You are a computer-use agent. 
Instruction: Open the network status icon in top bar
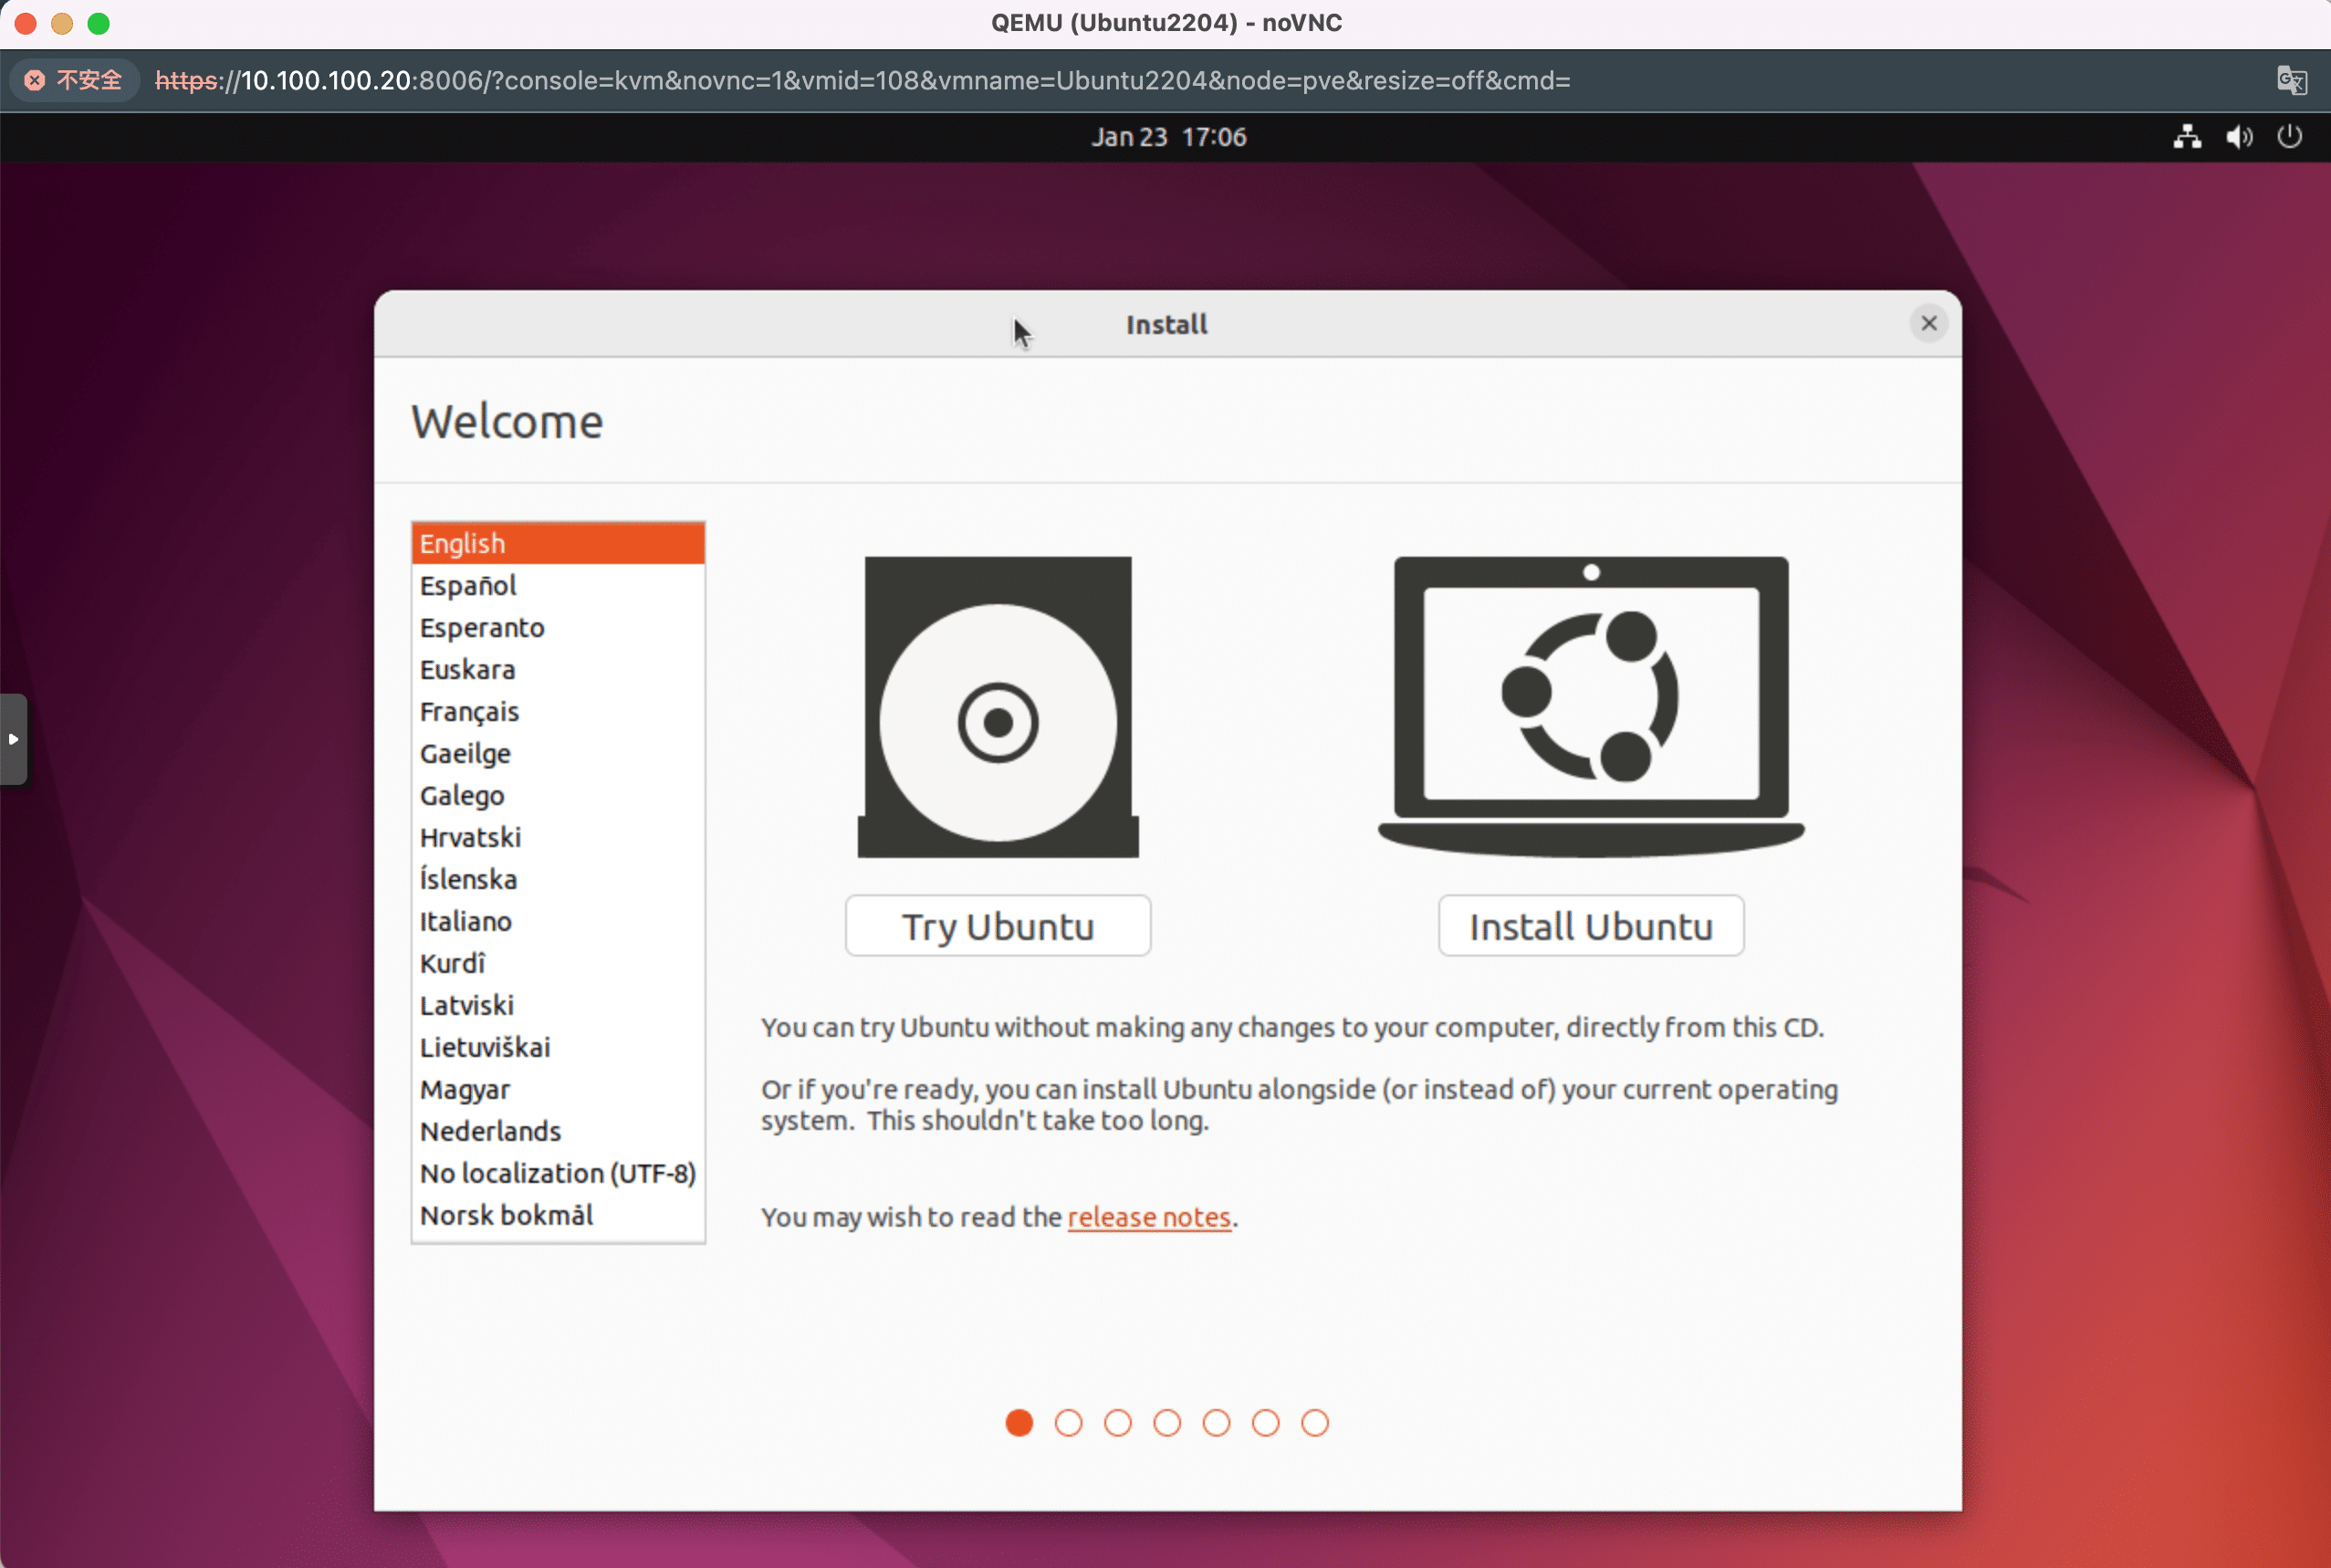(2187, 137)
